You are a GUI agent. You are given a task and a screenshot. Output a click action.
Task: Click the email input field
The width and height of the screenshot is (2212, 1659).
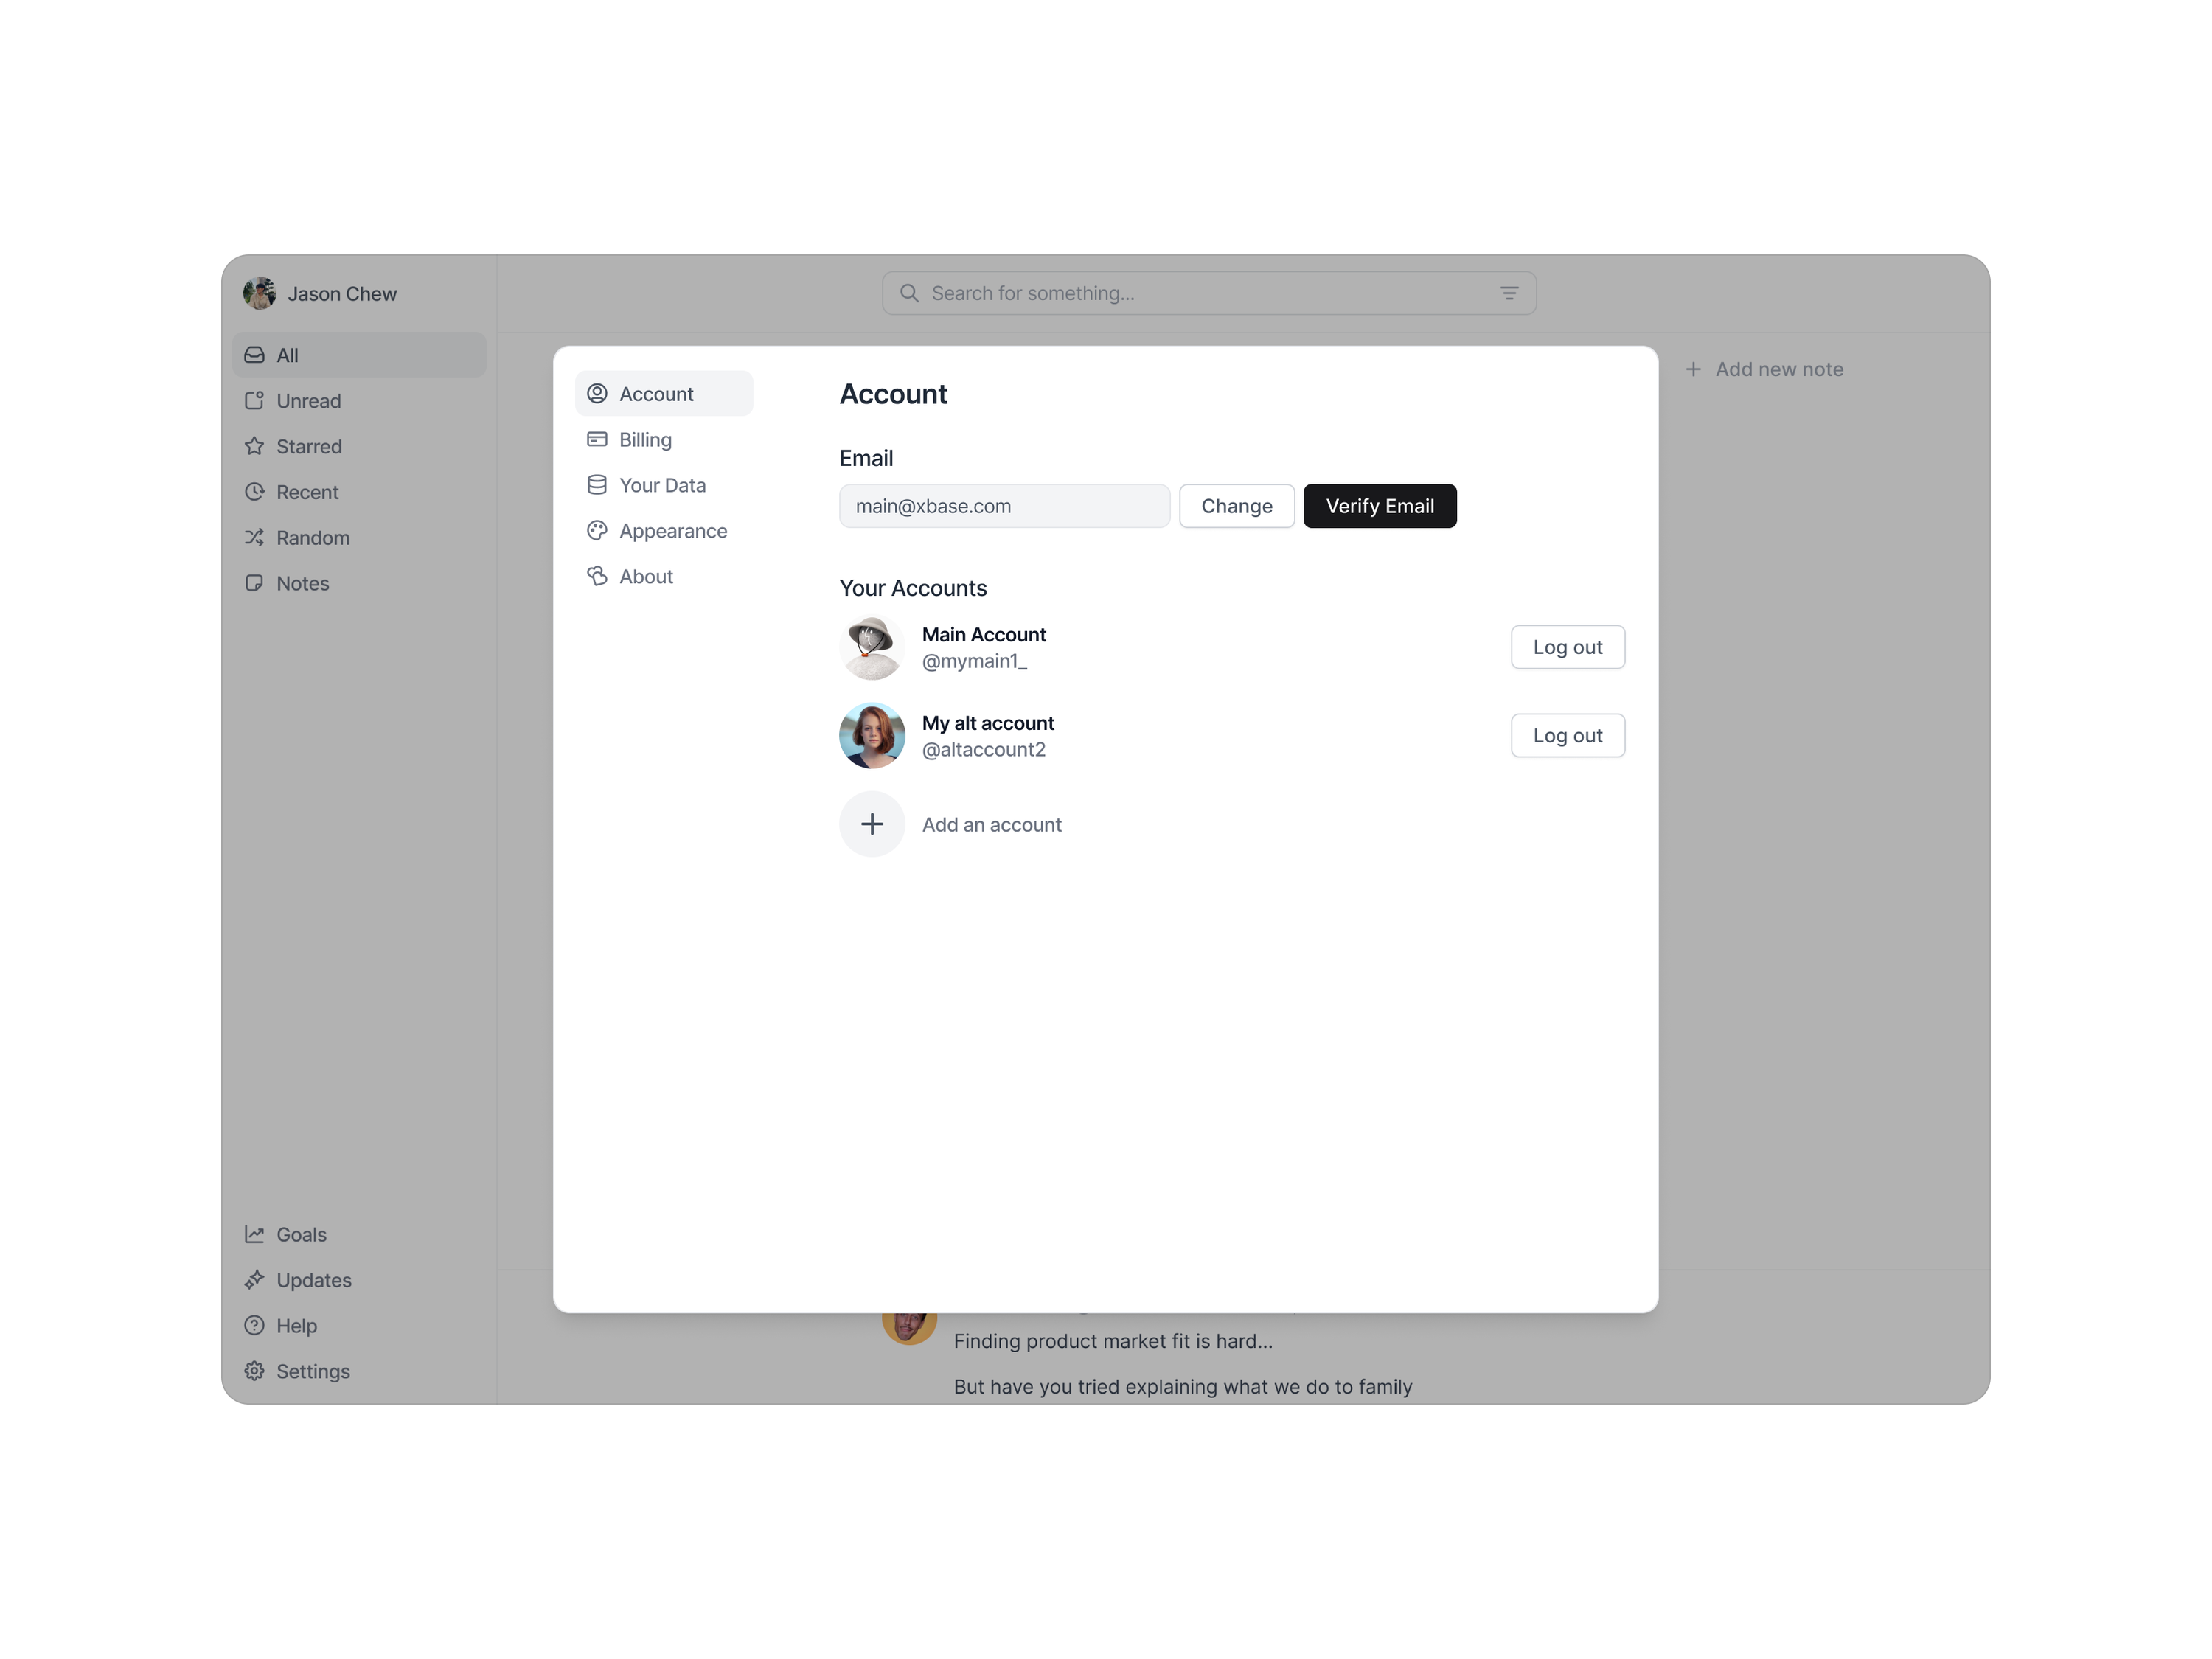tap(1004, 505)
